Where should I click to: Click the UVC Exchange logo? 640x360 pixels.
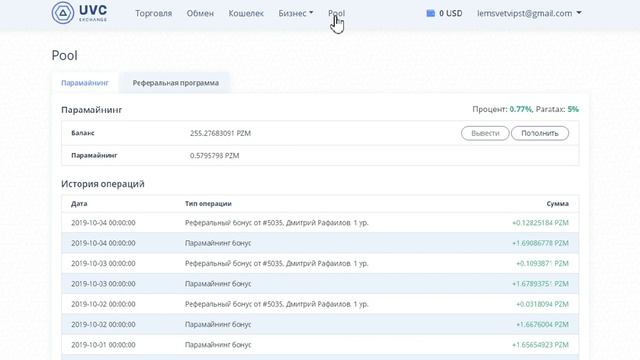80,13
